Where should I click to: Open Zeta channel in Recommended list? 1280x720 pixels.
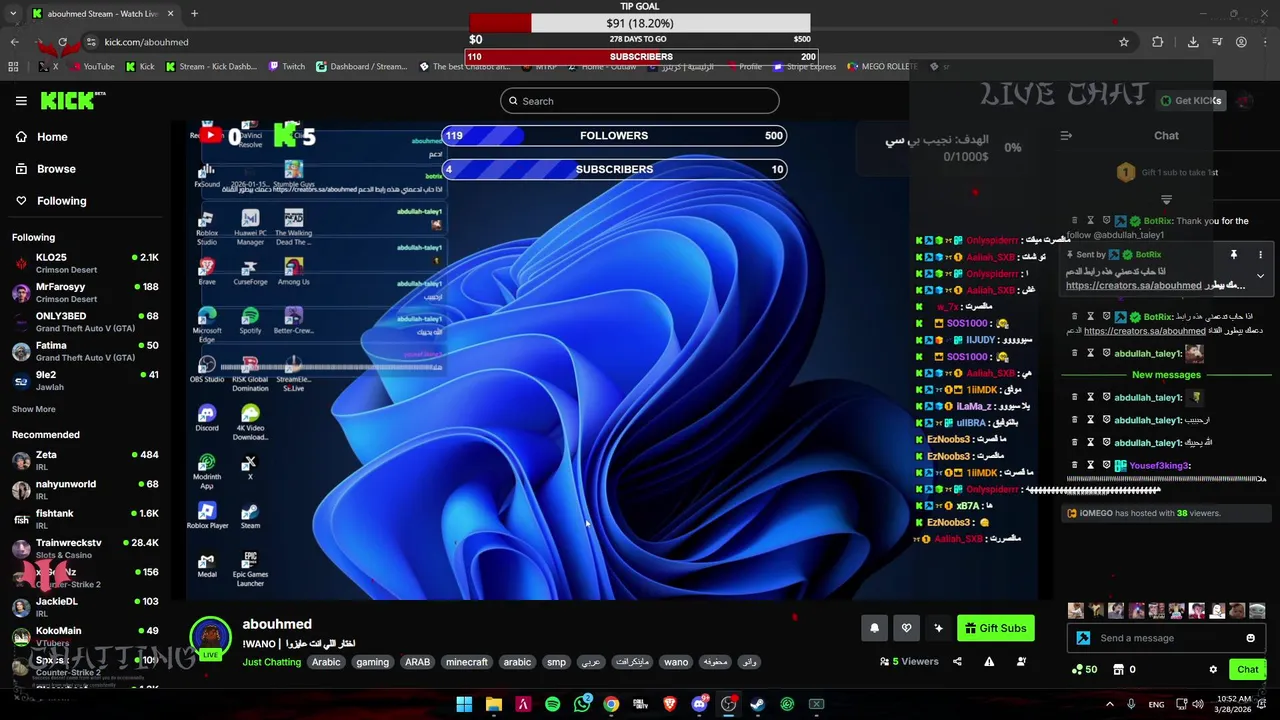[85, 461]
